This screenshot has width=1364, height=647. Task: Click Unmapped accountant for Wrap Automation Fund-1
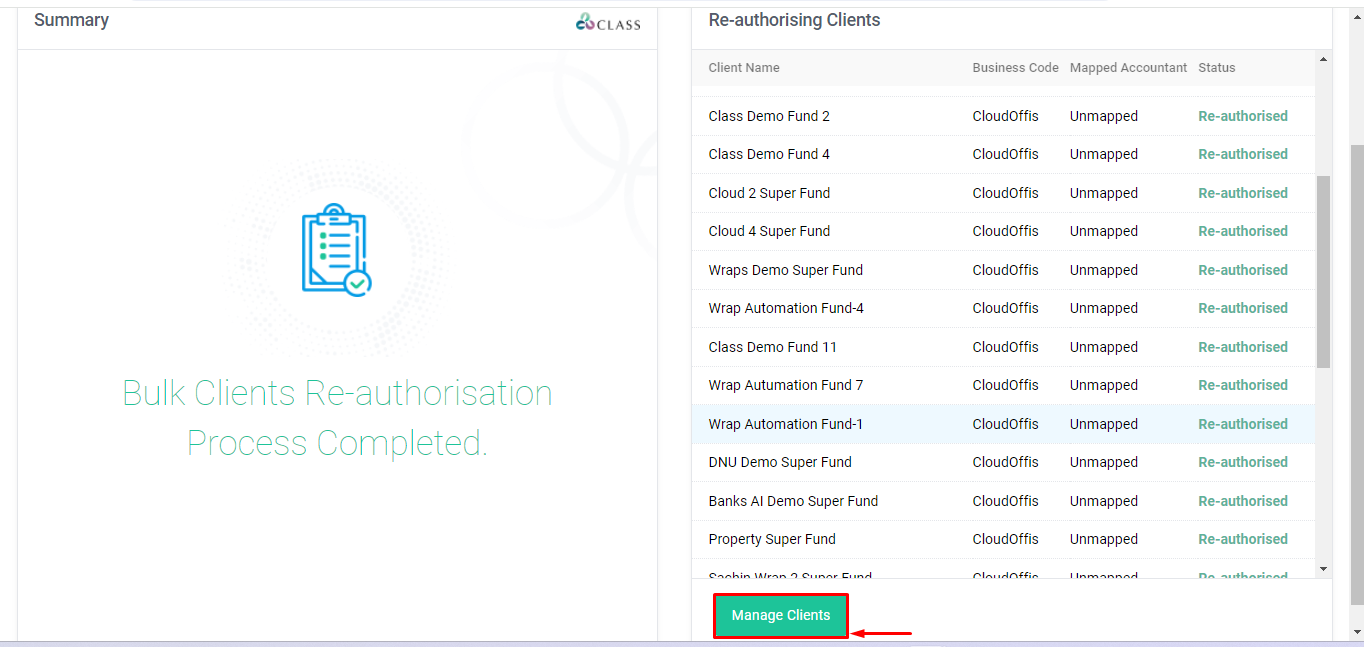[x=1104, y=424]
